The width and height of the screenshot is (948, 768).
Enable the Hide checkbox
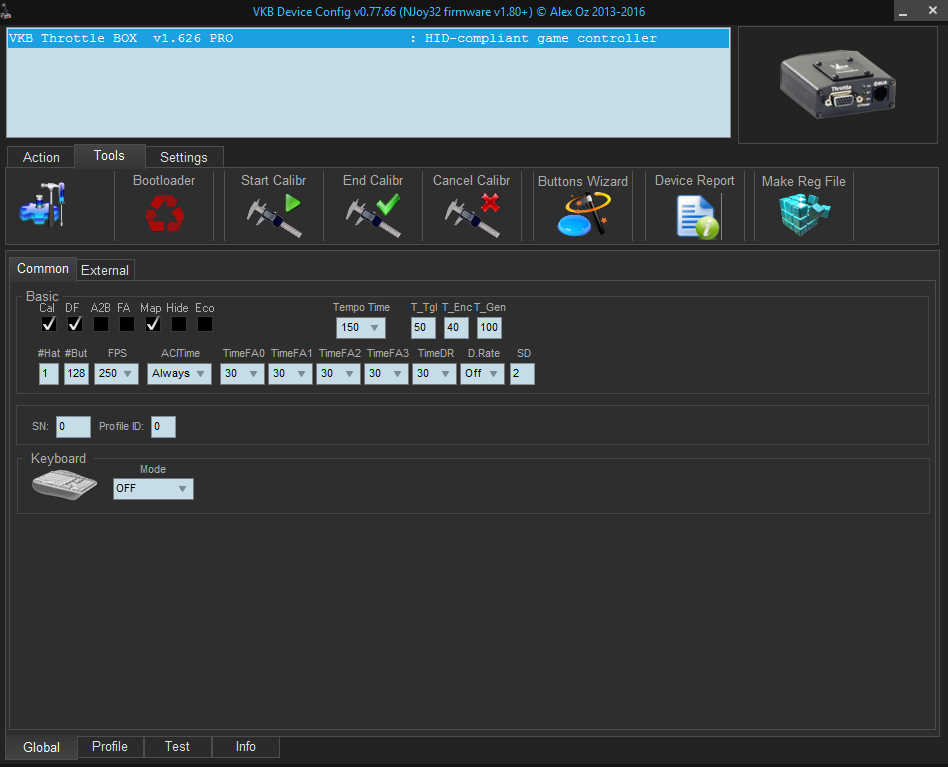pos(179,324)
